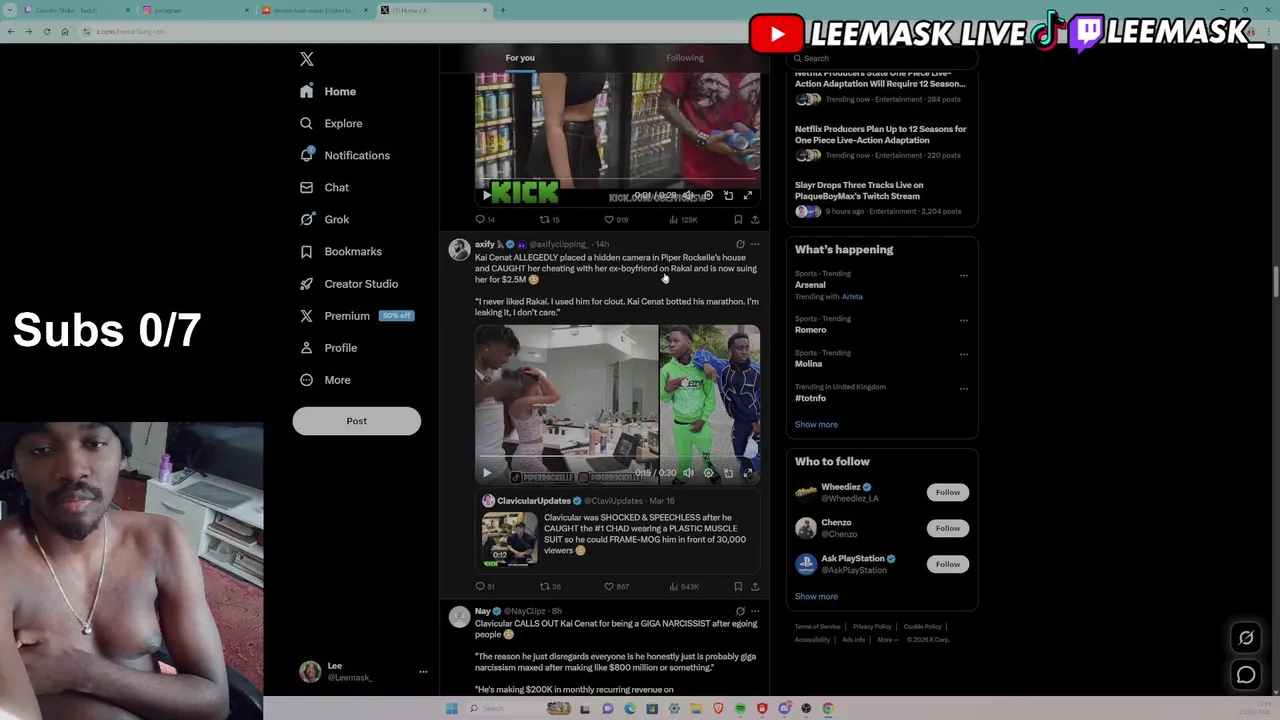Switch to the For you tab
Viewport: 1280px width, 720px height.
[x=520, y=58]
